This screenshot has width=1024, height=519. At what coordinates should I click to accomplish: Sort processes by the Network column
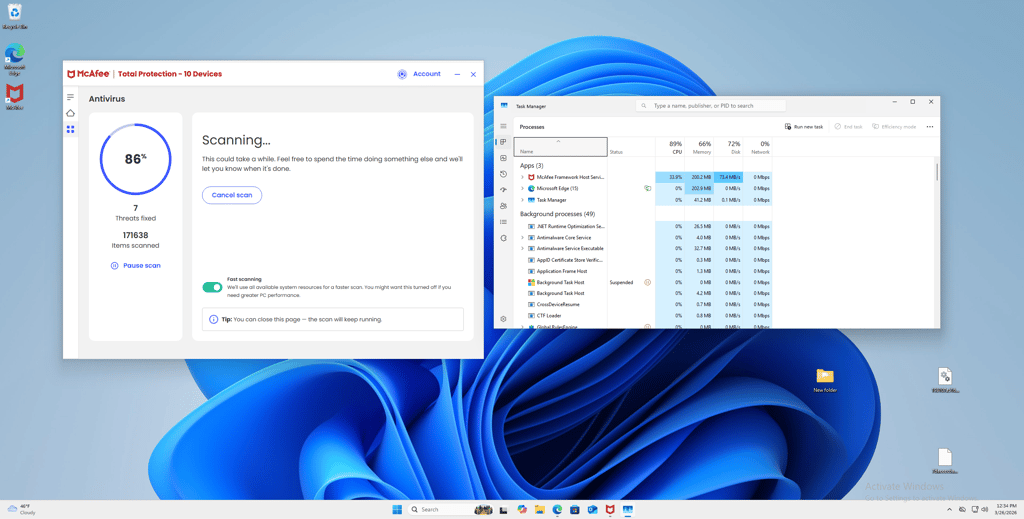(x=758, y=147)
